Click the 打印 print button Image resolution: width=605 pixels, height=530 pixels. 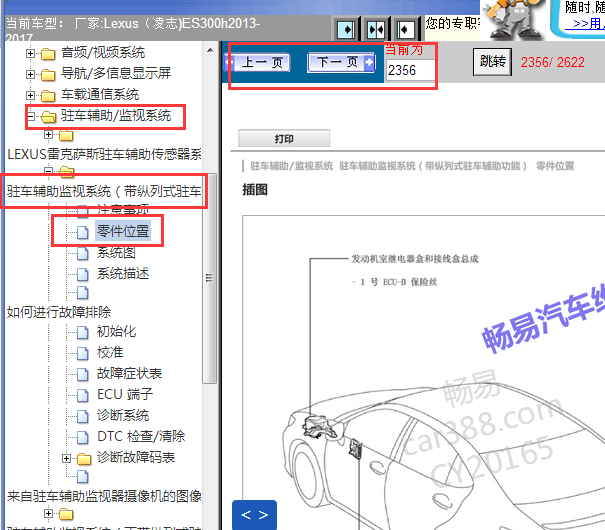click(x=284, y=138)
